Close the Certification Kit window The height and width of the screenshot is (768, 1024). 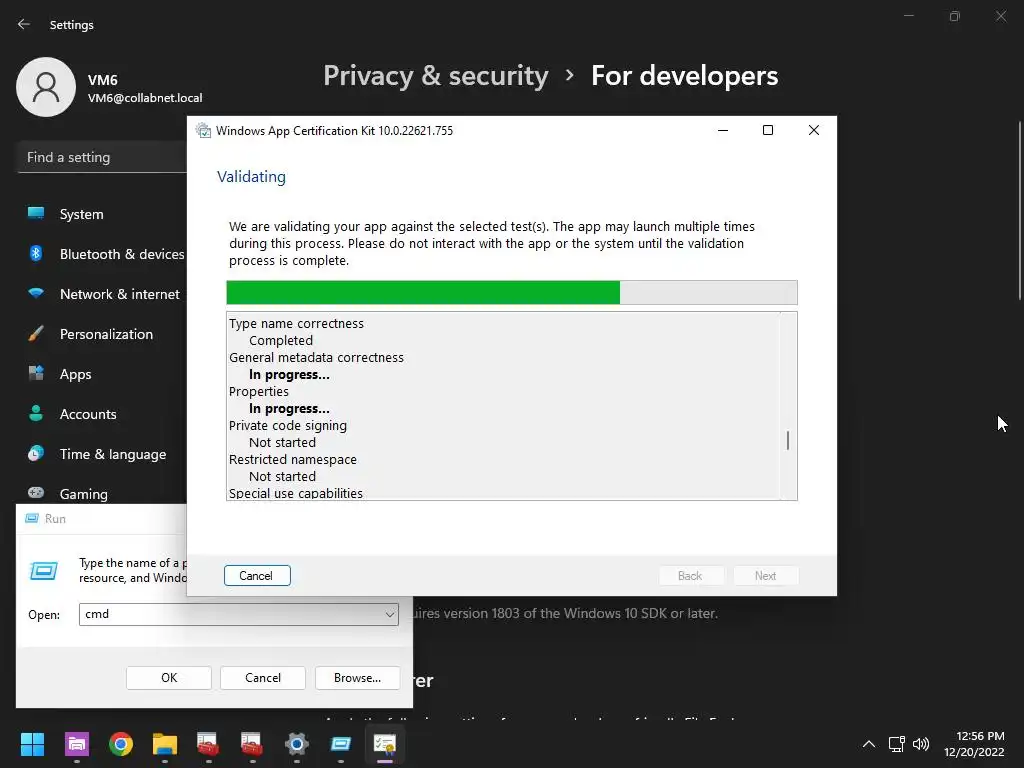[x=814, y=130]
